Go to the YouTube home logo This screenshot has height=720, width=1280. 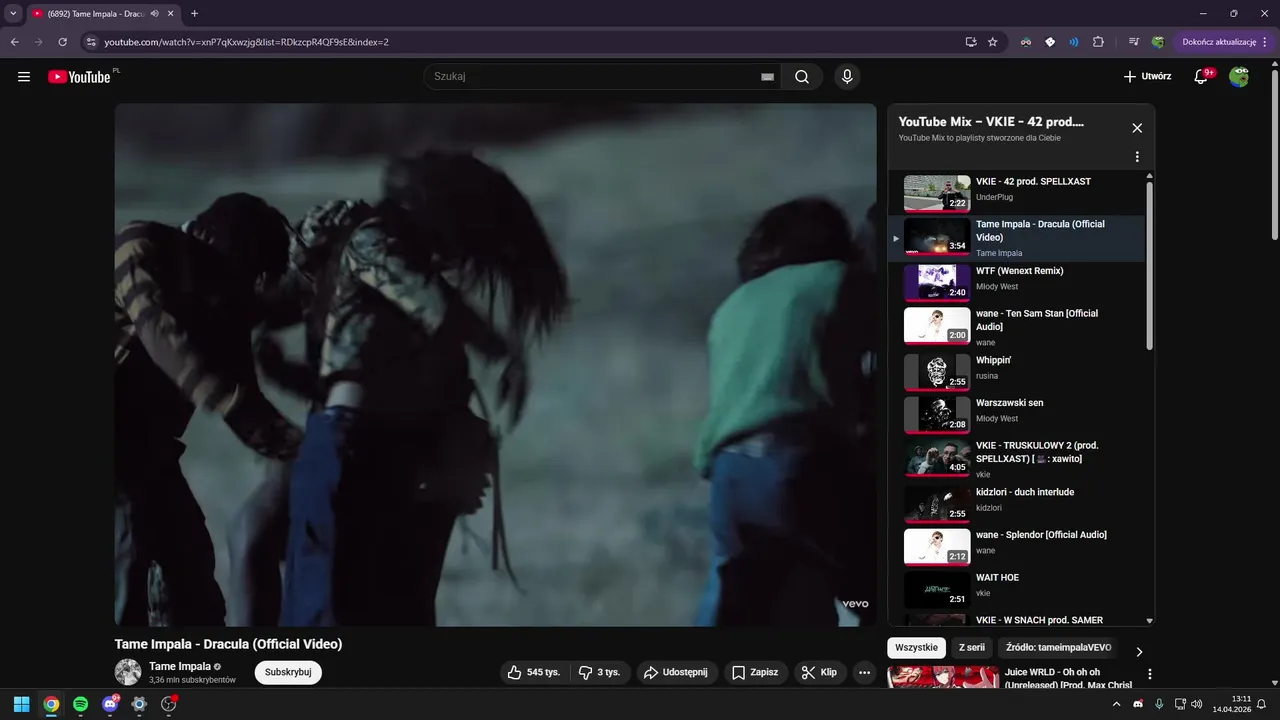click(79, 77)
